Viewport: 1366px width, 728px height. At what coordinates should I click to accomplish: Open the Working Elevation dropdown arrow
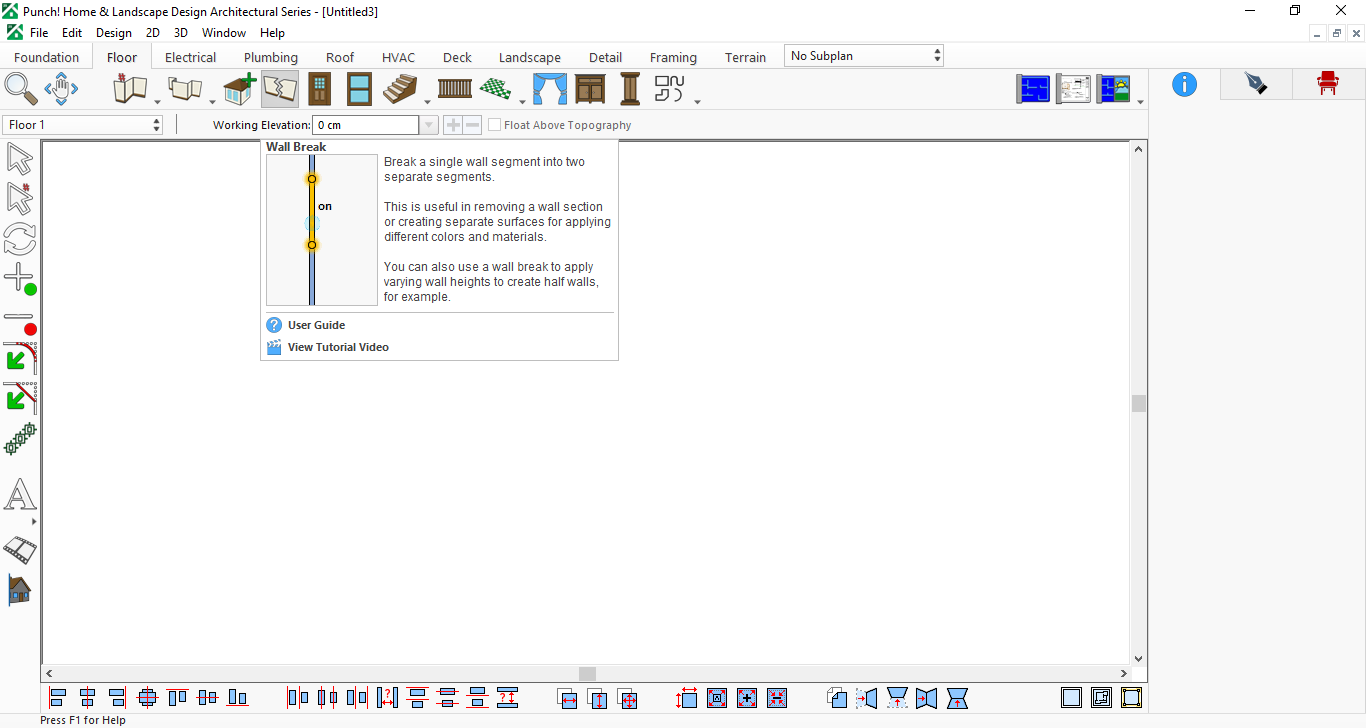pyautogui.click(x=429, y=125)
